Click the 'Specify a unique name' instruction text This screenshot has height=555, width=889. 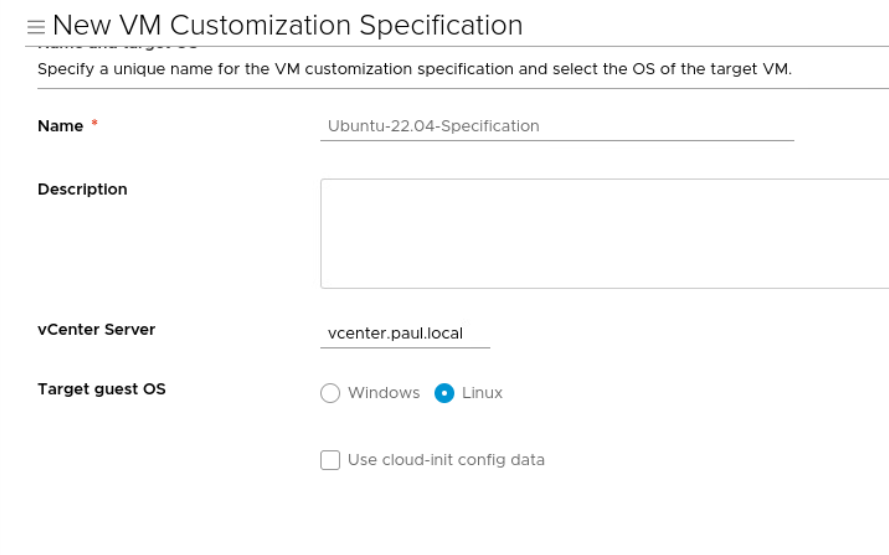coord(414,69)
